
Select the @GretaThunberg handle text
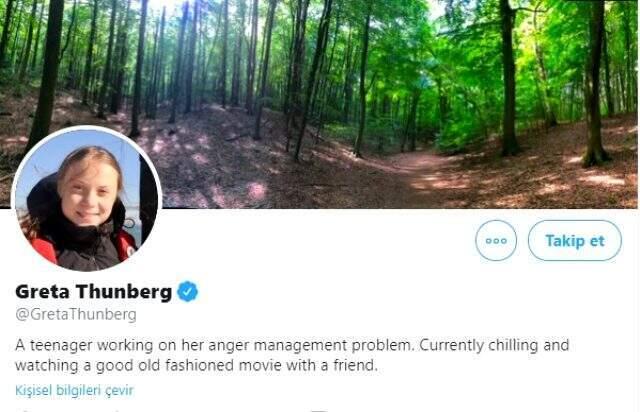[x=76, y=314]
